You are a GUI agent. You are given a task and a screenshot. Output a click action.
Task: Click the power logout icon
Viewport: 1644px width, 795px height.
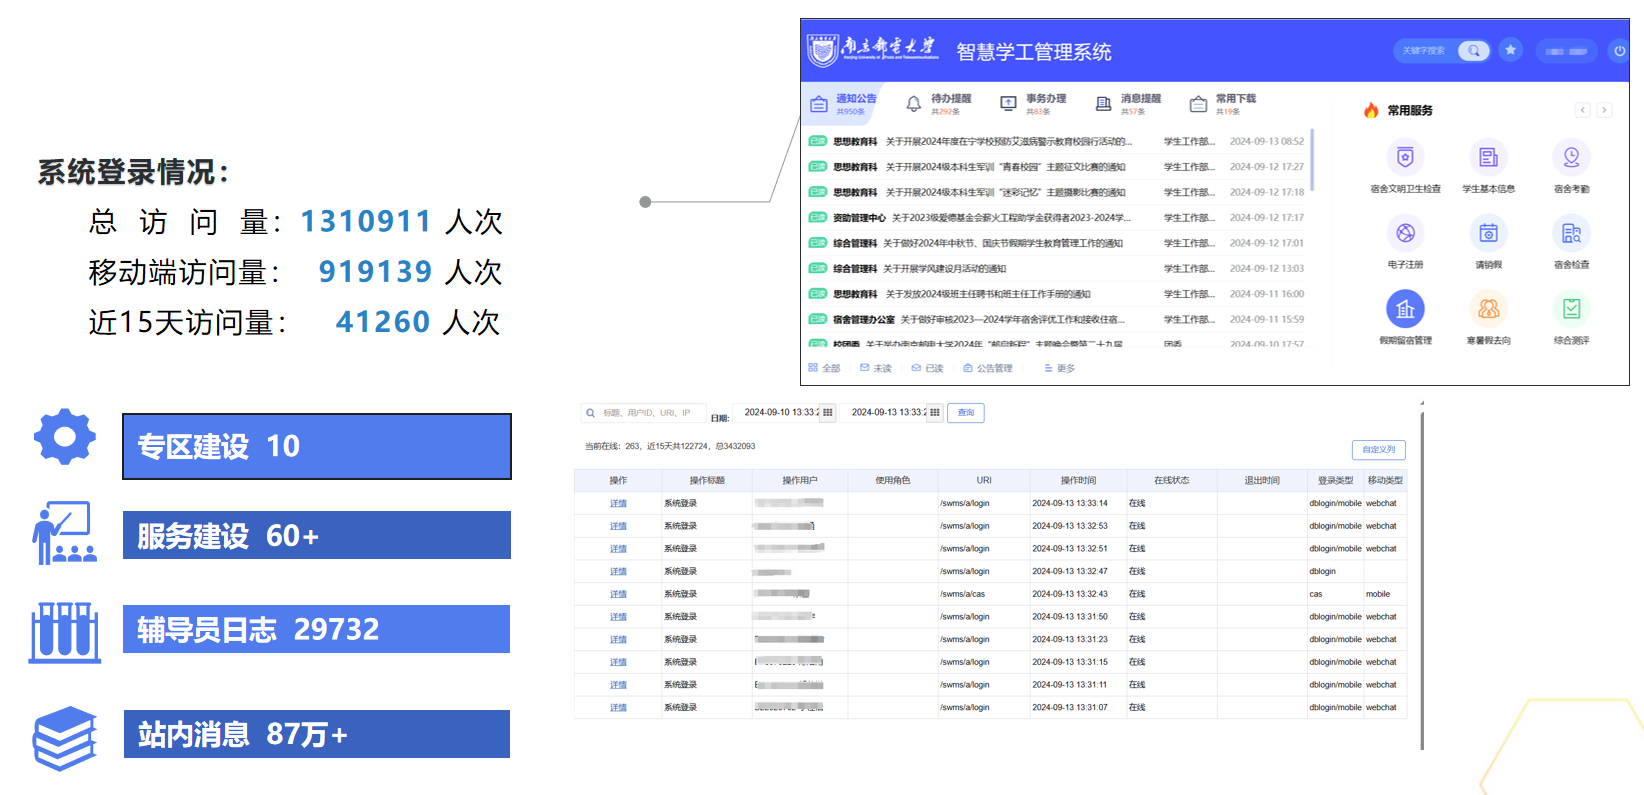point(1619,50)
